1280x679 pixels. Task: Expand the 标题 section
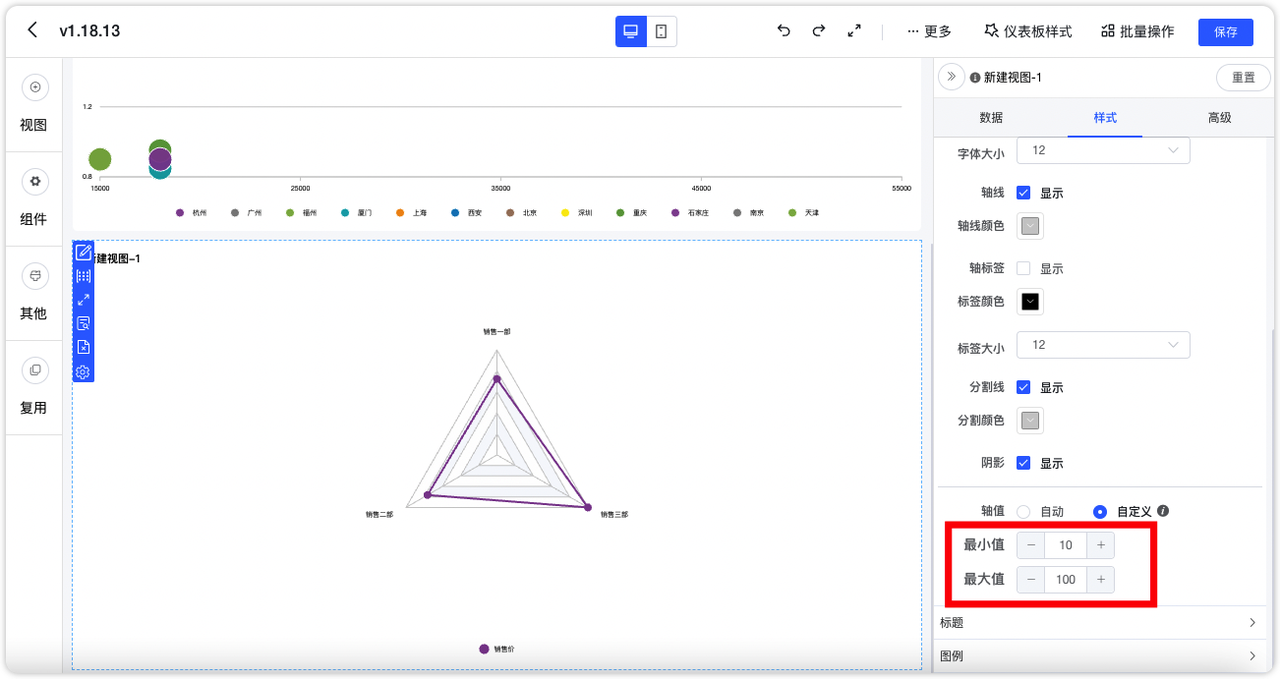(x=1098, y=623)
